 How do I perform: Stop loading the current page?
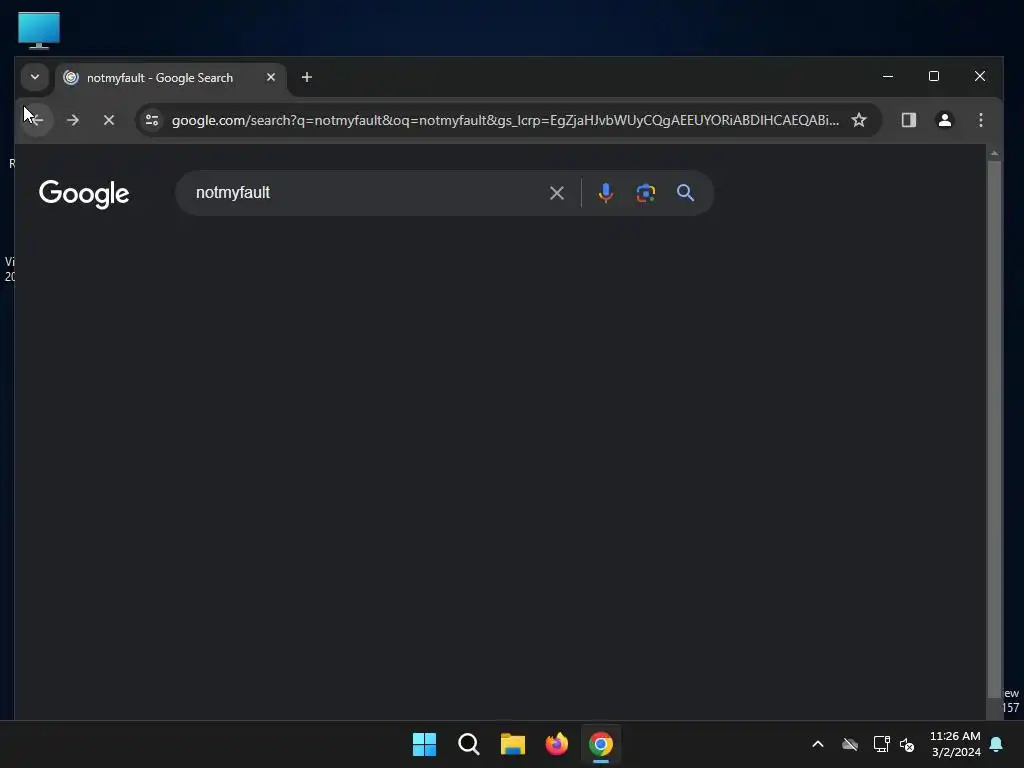(x=109, y=120)
